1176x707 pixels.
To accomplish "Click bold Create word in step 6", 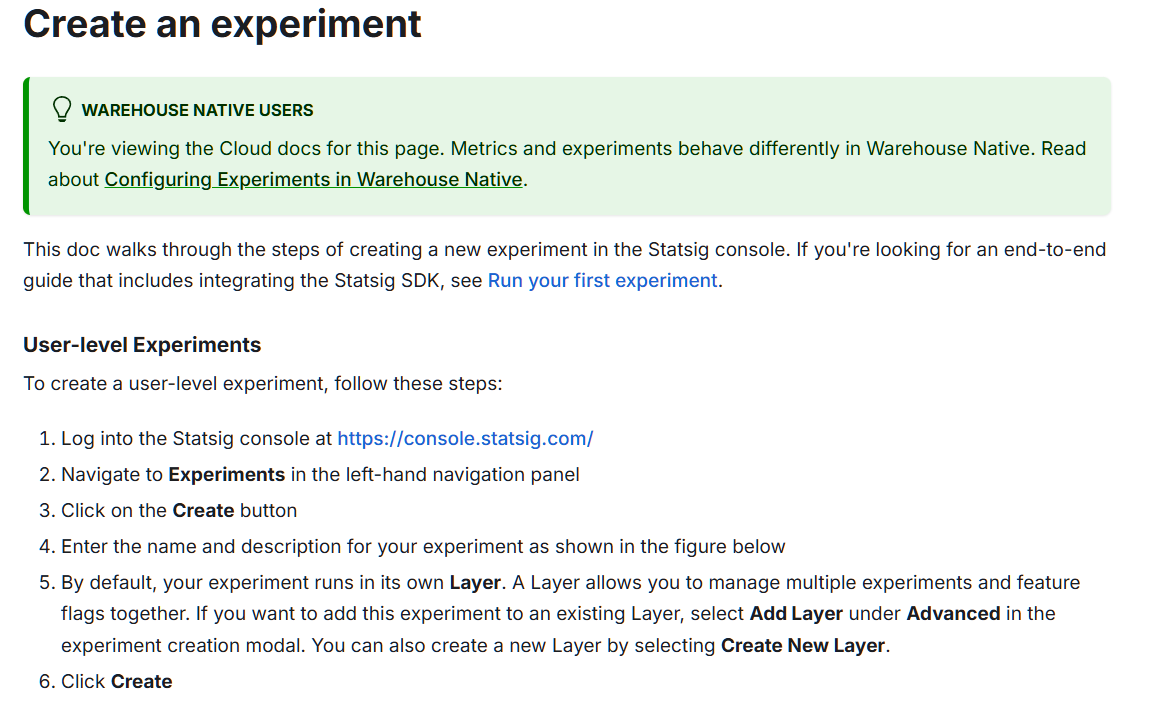I will pyautogui.click(x=141, y=681).
